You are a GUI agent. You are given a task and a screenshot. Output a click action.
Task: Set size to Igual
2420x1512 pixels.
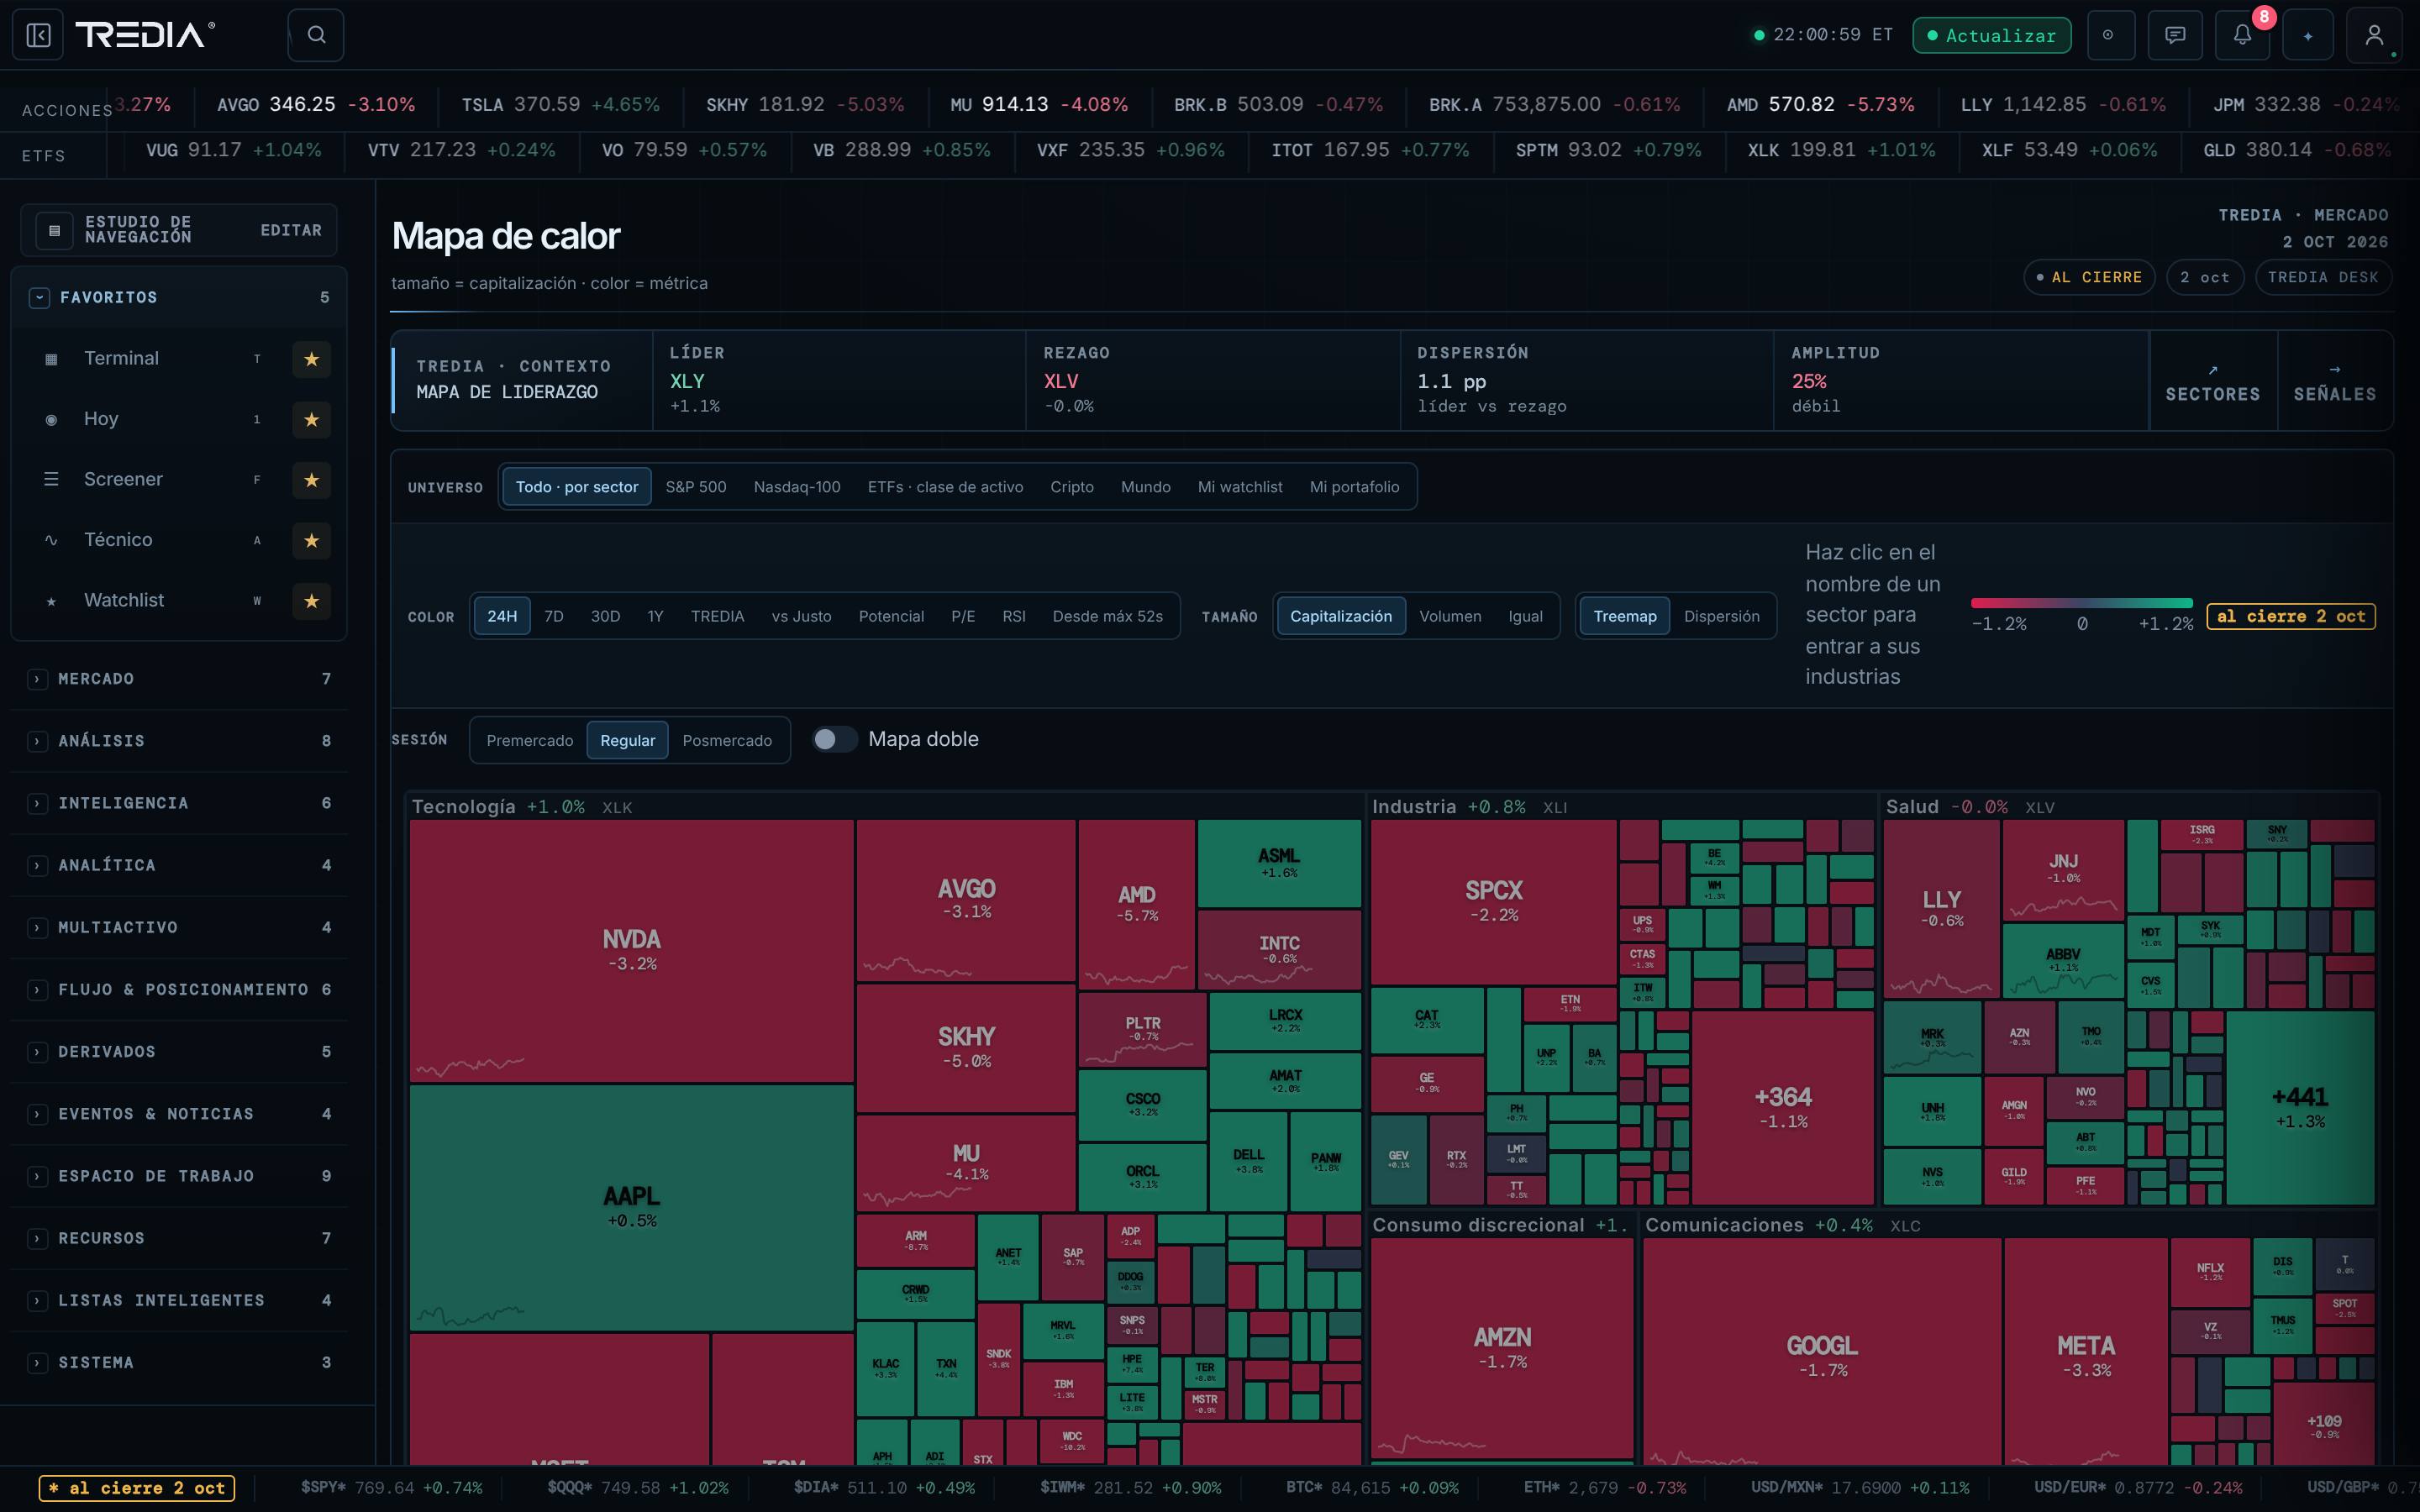(x=1525, y=616)
